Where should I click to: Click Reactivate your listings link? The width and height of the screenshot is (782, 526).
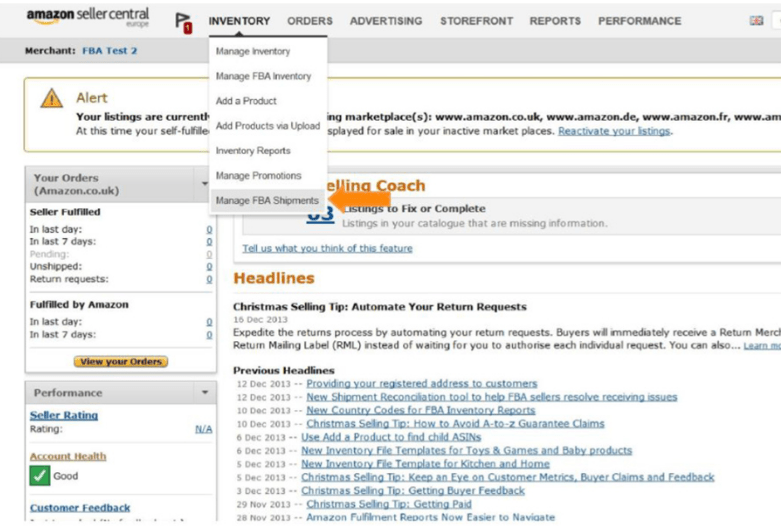coord(614,131)
